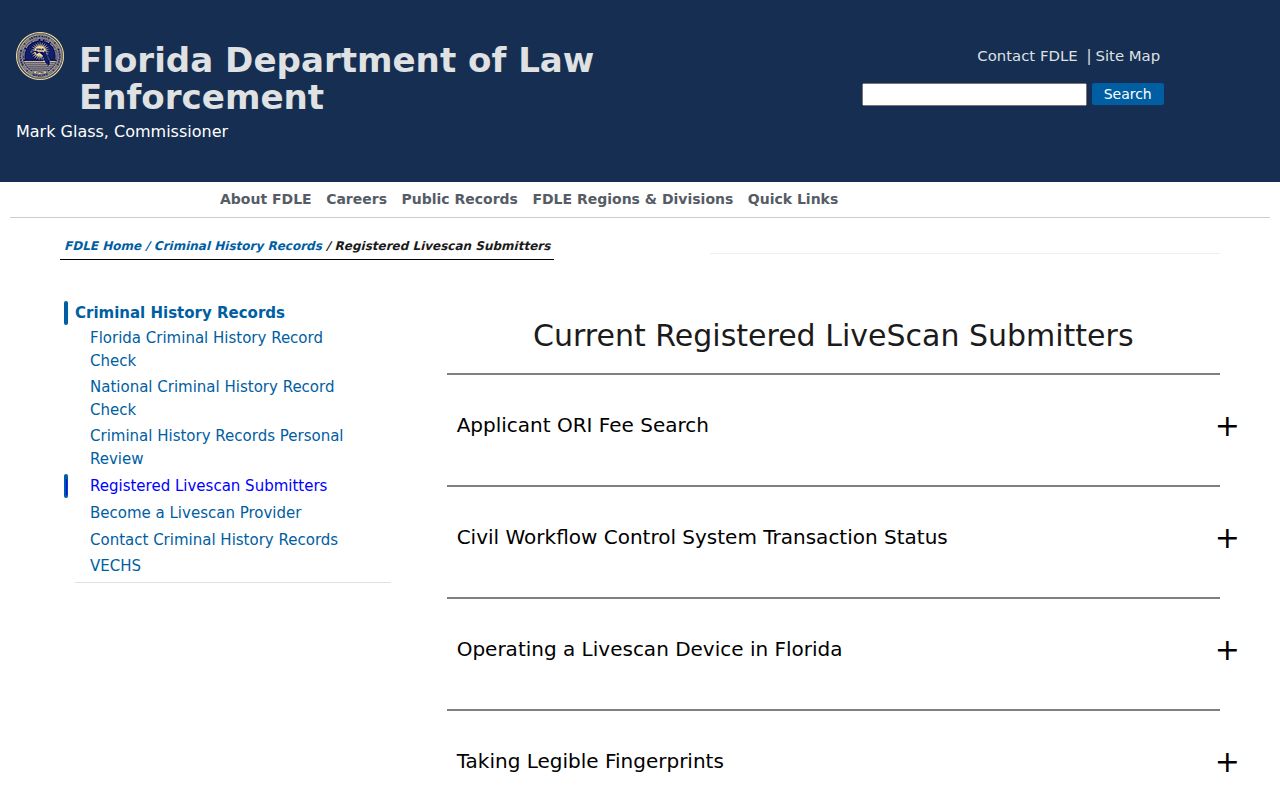The image size is (1280, 800).
Task: Open Contact Criminal History Records link
Action: point(214,539)
